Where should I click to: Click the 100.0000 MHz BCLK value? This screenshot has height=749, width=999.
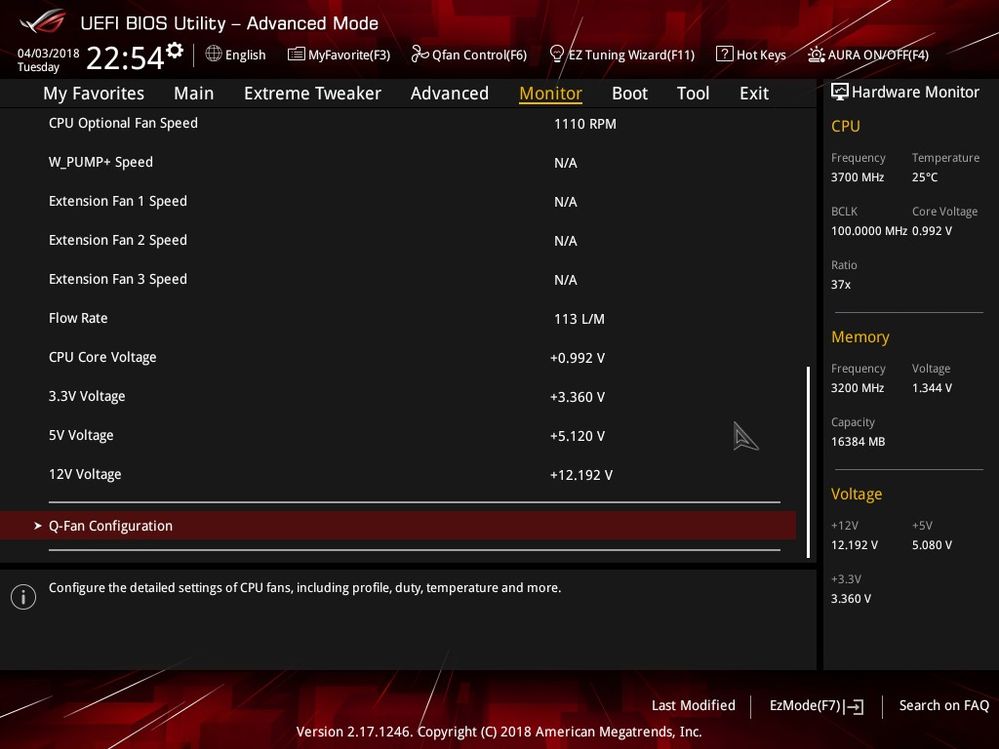[x=869, y=231]
